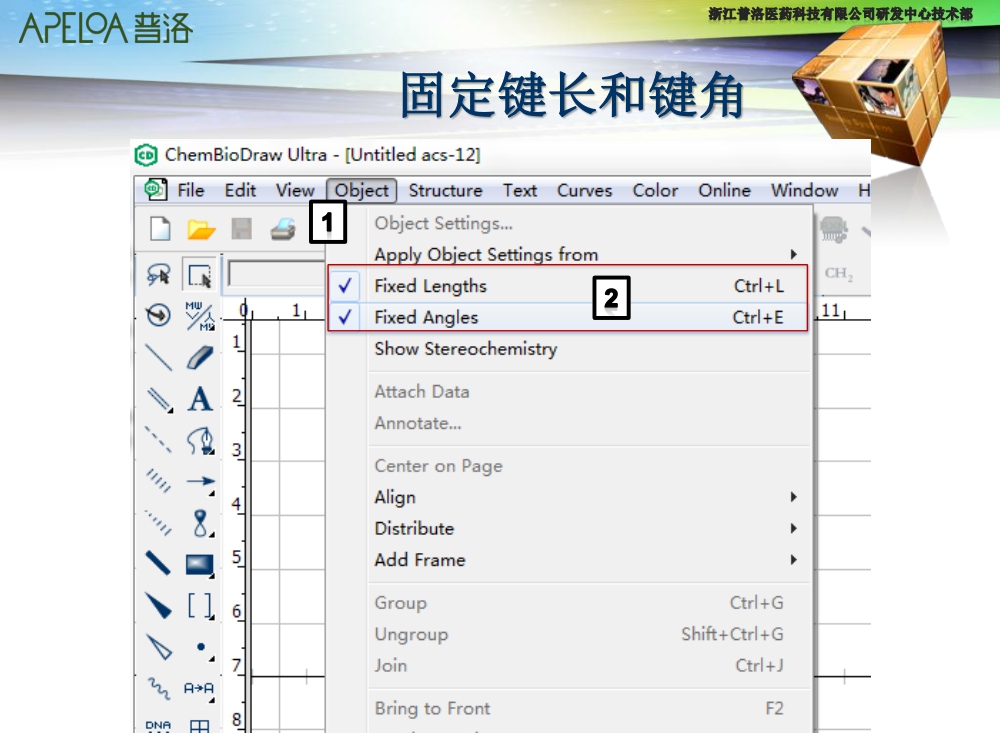Select the Orbital tool

tap(201, 523)
